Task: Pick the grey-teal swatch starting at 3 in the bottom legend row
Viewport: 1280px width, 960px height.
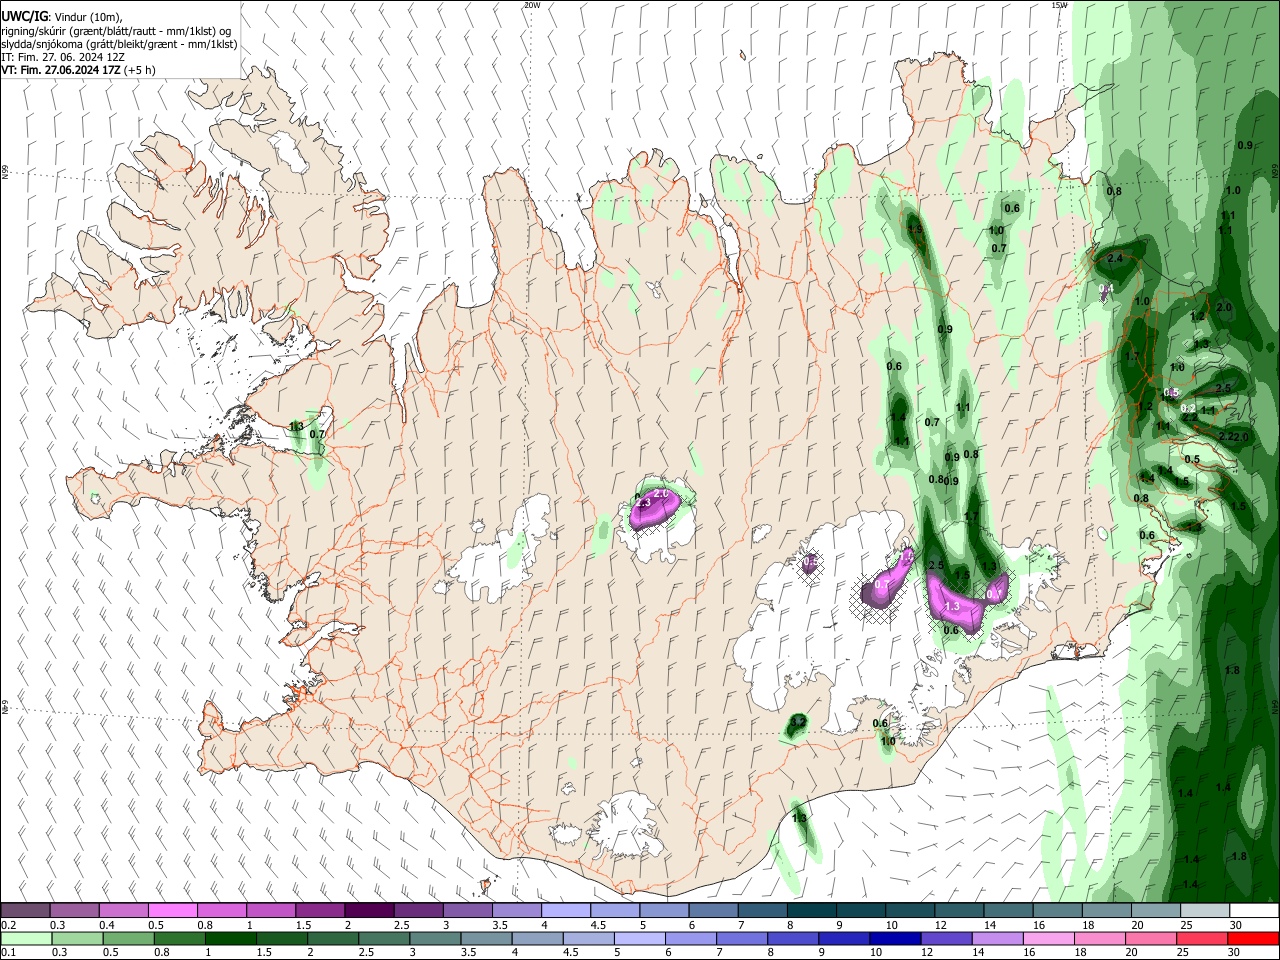Action: tap(435, 938)
